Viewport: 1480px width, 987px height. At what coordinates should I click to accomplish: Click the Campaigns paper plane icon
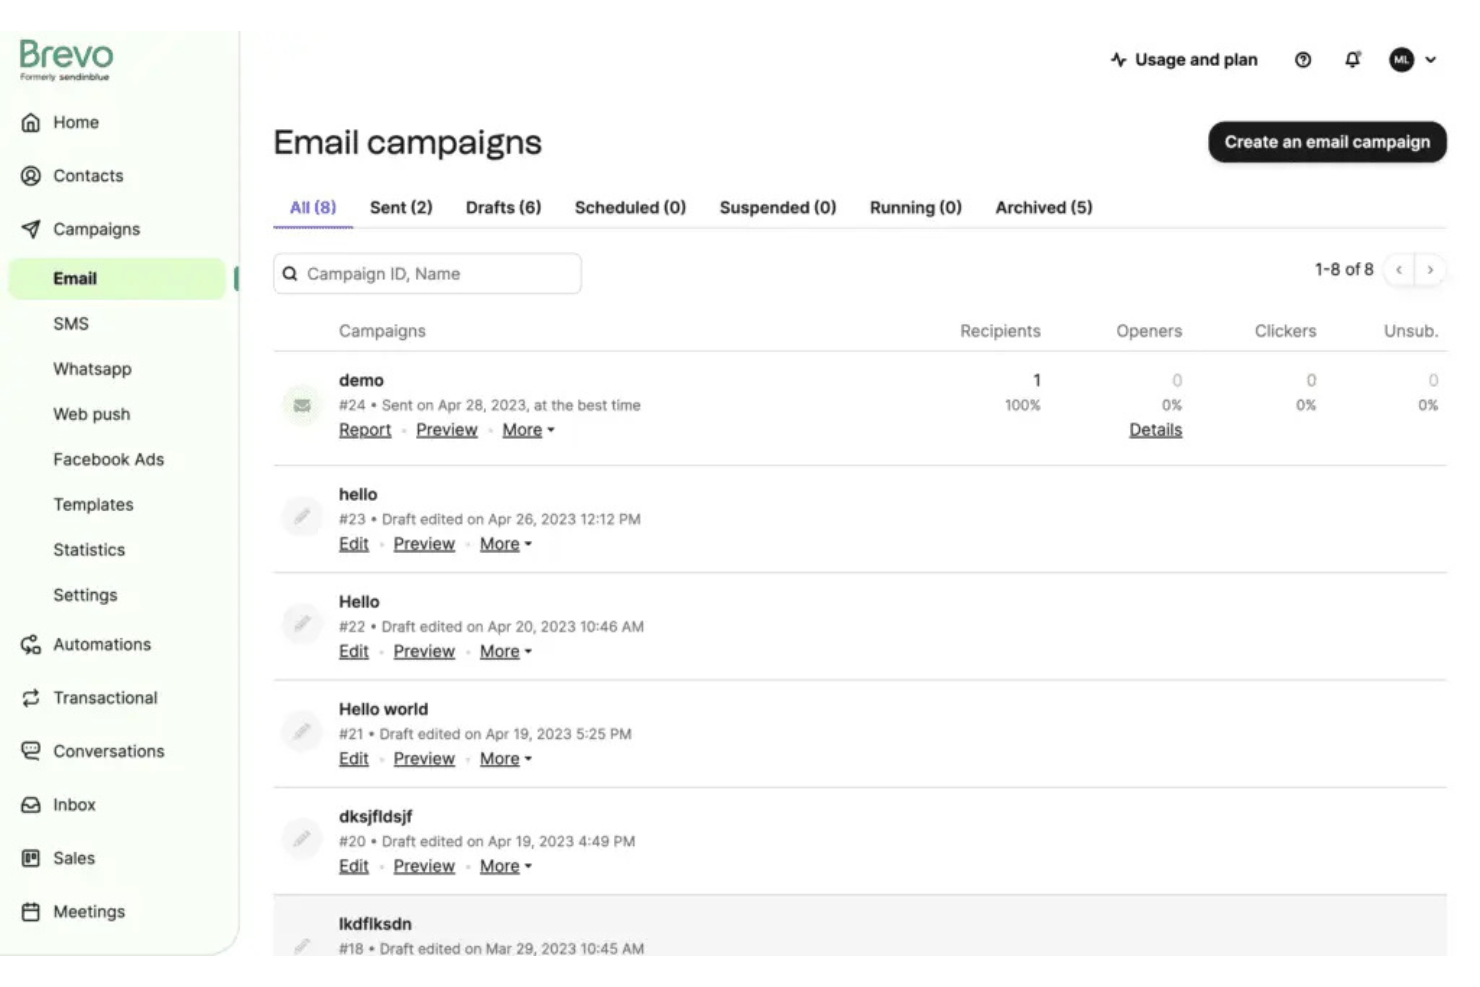pyautogui.click(x=31, y=229)
